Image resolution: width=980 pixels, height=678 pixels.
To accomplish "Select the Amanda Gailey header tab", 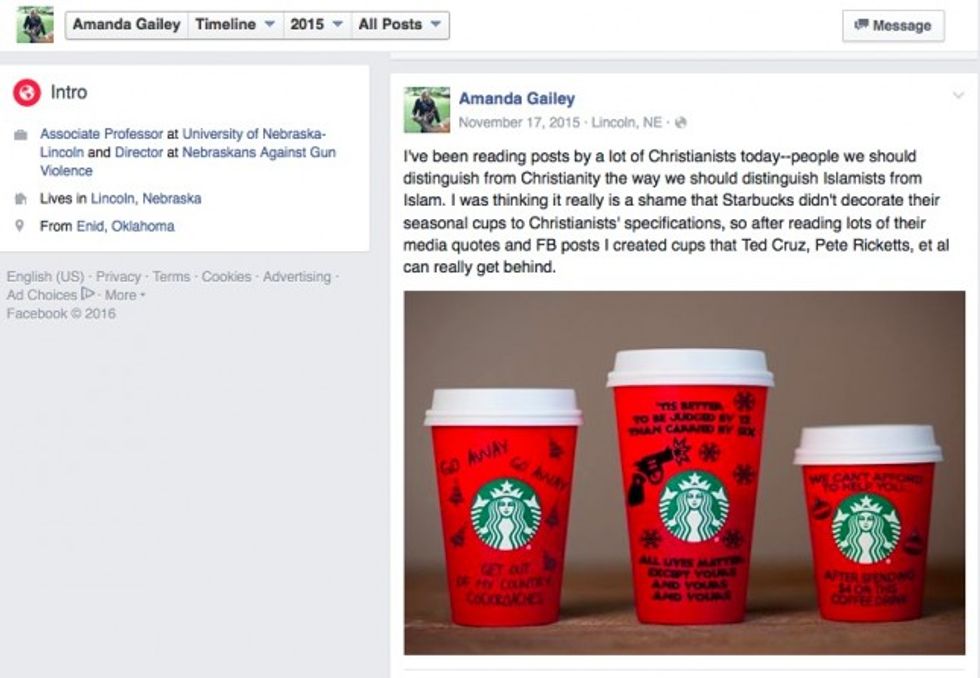I will (x=126, y=24).
